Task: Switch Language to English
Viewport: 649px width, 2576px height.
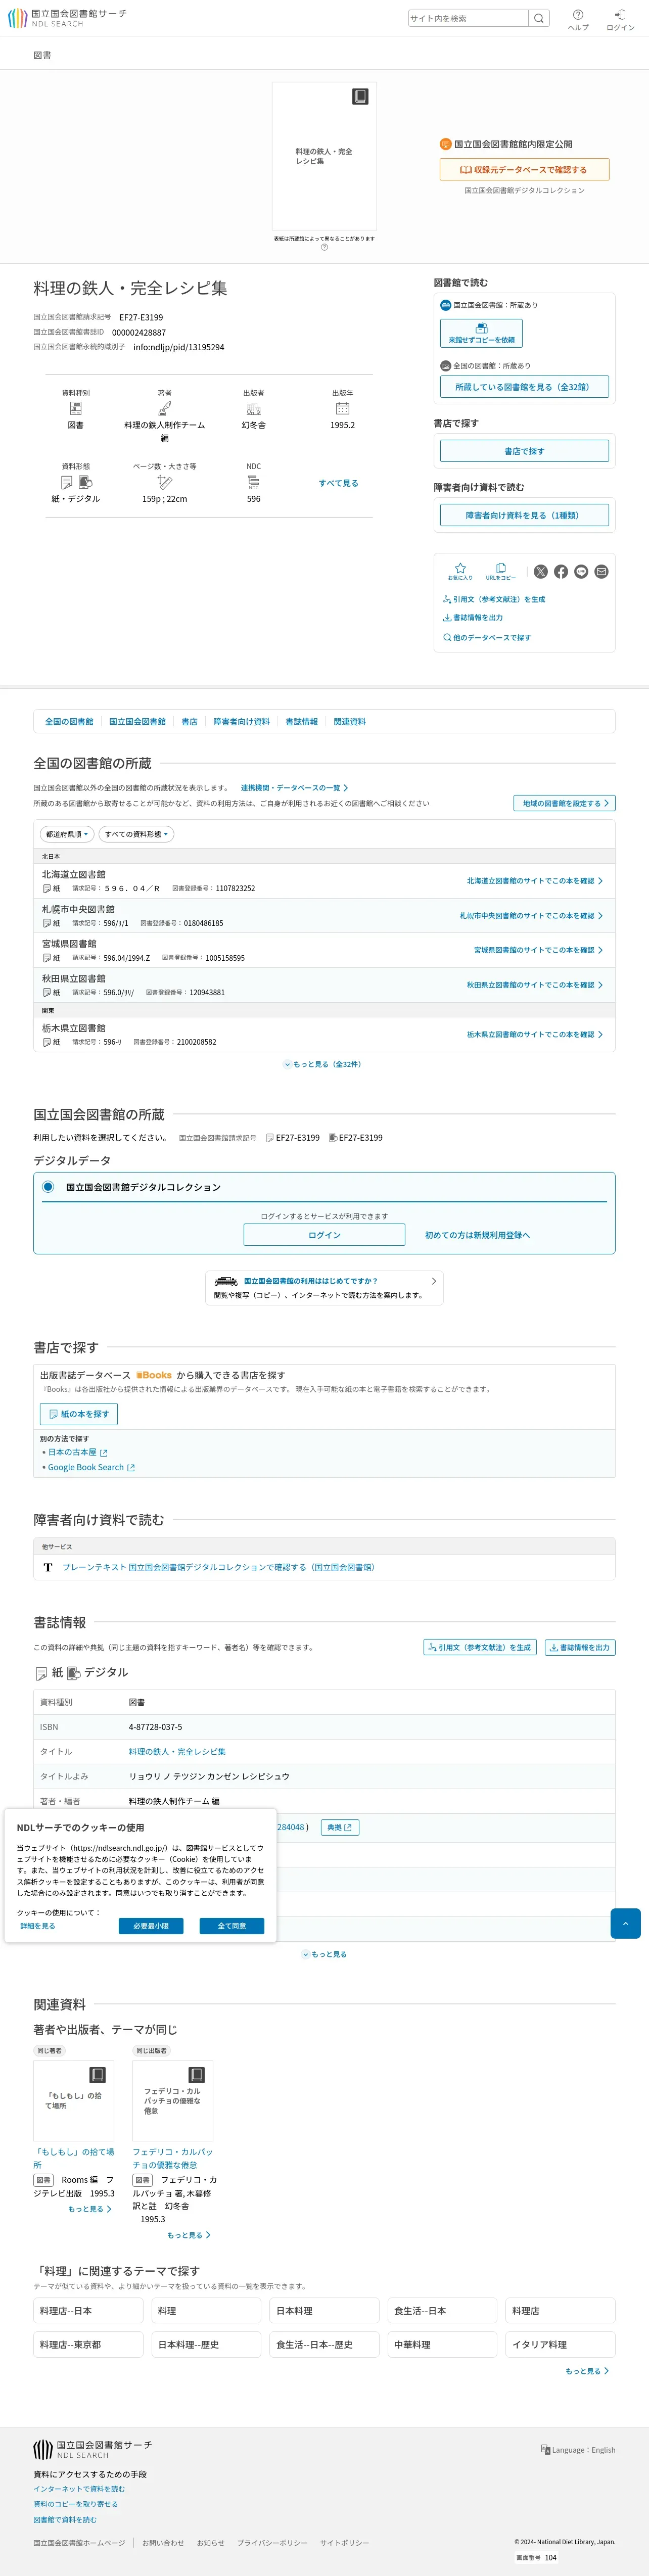Action: point(578,2450)
